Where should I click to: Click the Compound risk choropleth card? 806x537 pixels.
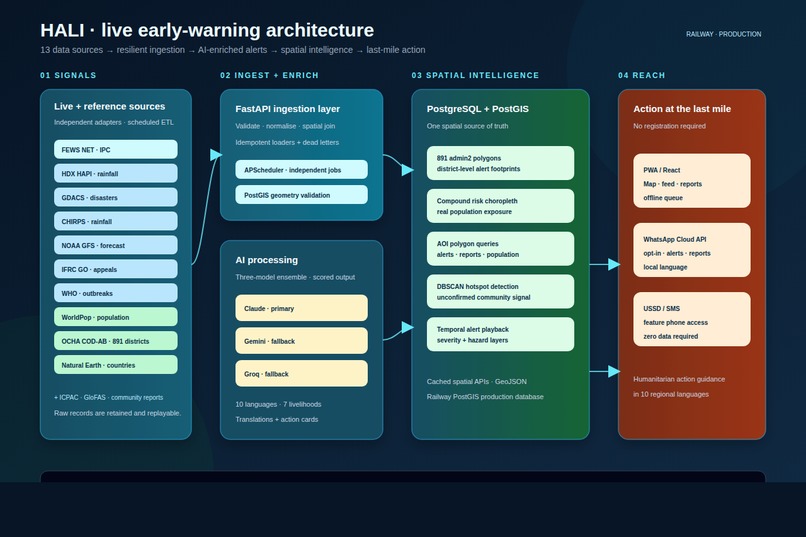(500, 206)
